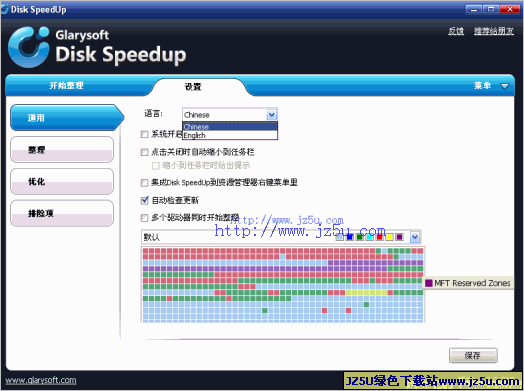The width and height of the screenshot is (524, 391).
Task: Enable 集成Disk SpeedUp到资源管理器右键菜单 checkbox
Action: click(144, 182)
